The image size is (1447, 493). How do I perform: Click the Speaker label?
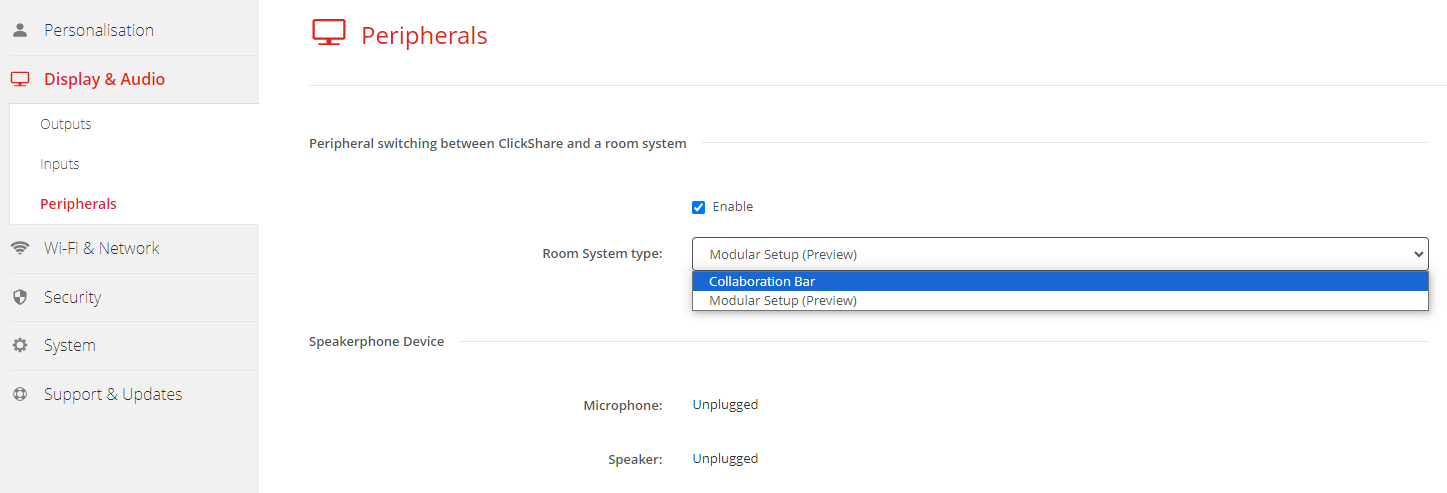(635, 460)
